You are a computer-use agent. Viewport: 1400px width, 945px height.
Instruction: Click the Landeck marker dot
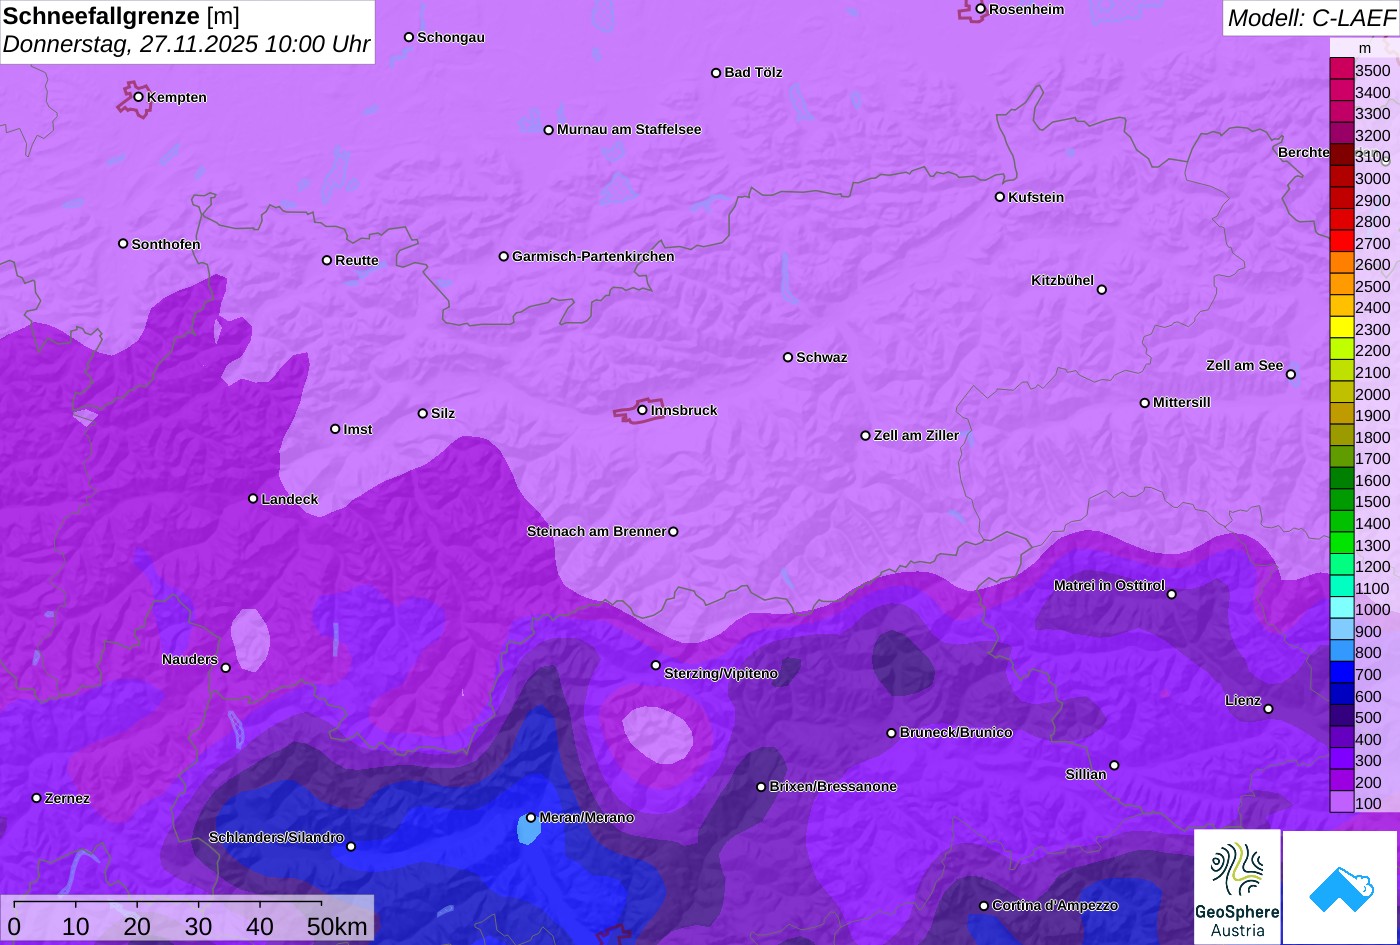[x=253, y=498]
